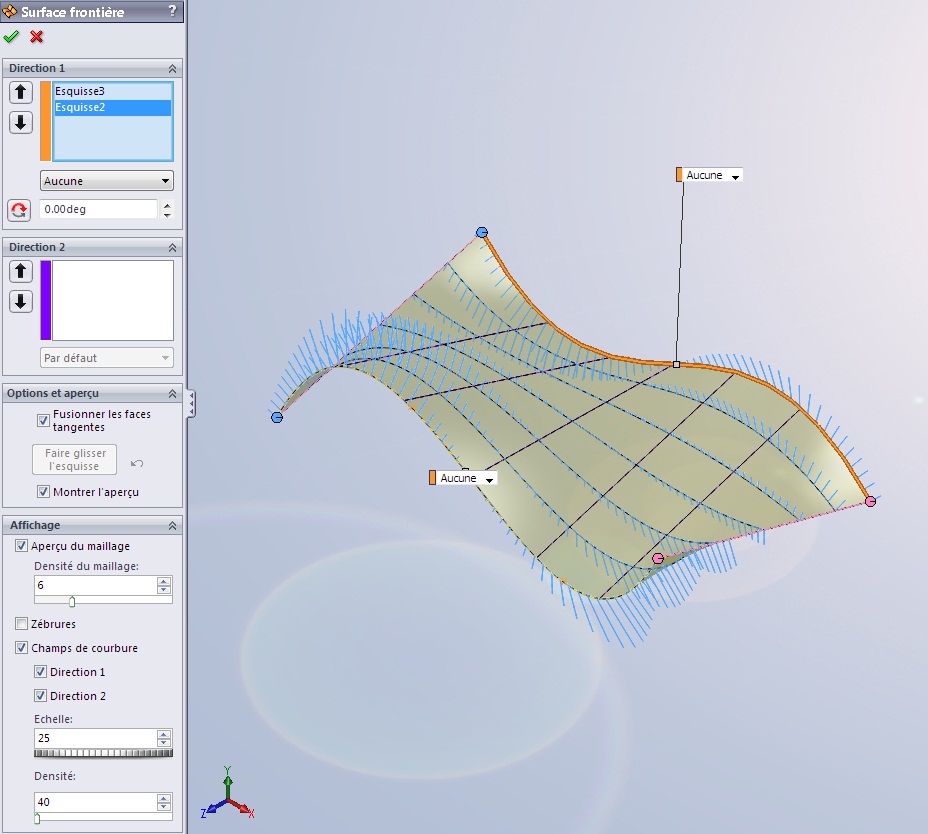
Task: Collapse the Direction 1 section
Action: (172, 68)
